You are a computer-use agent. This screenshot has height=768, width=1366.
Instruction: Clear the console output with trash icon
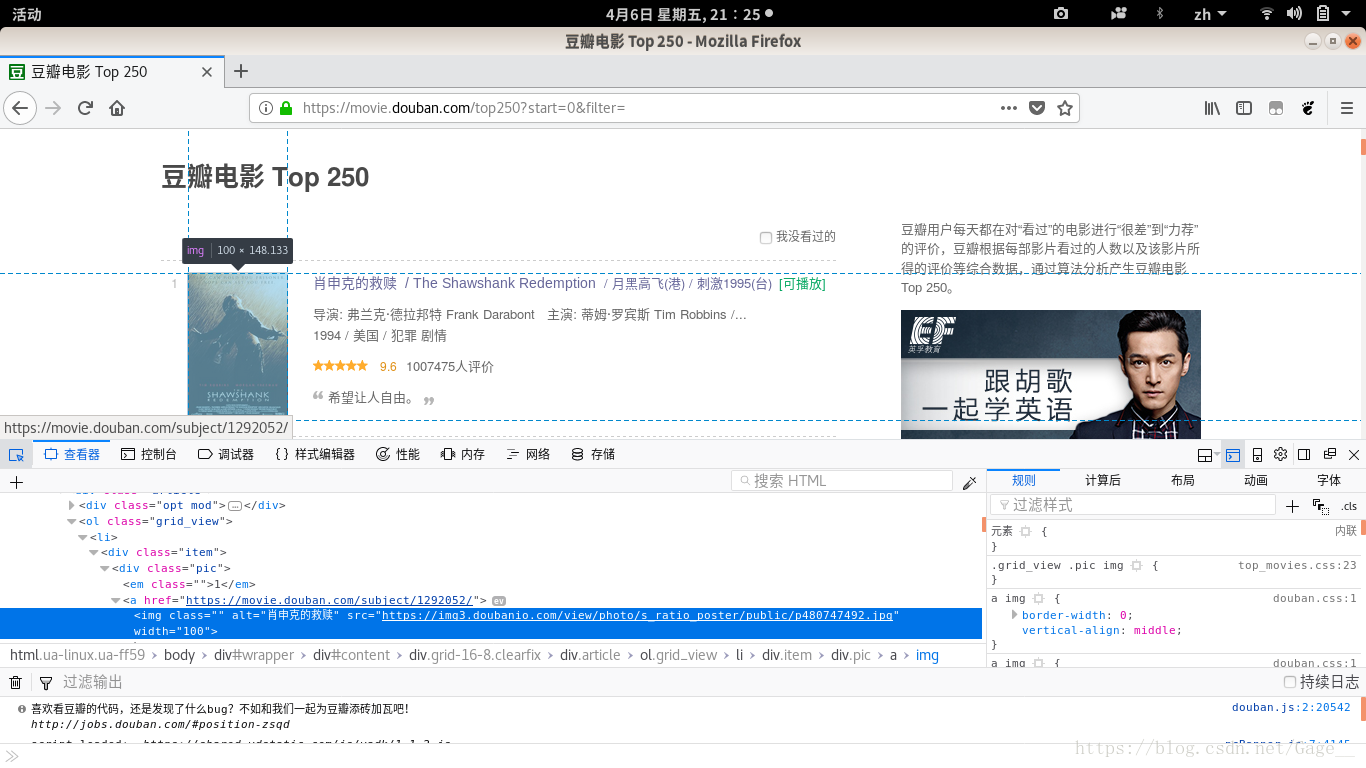coord(16,683)
